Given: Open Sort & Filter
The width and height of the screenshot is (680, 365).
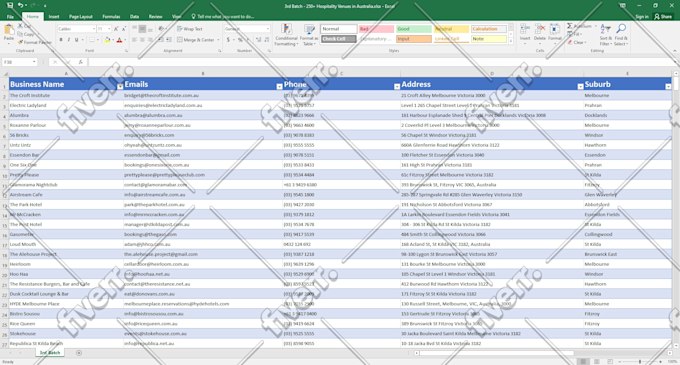Looking at the screenshot, I should [605, 34].
